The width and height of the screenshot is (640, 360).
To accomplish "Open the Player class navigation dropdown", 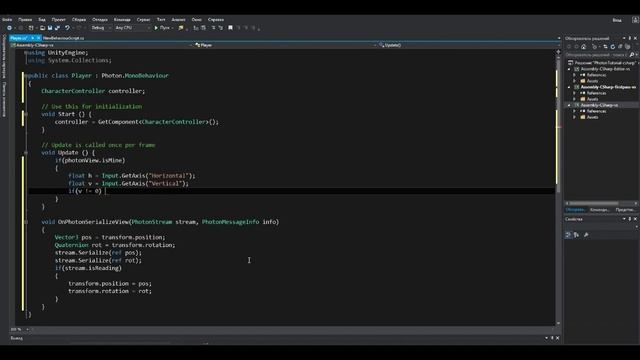I will [x=285, y=45].
